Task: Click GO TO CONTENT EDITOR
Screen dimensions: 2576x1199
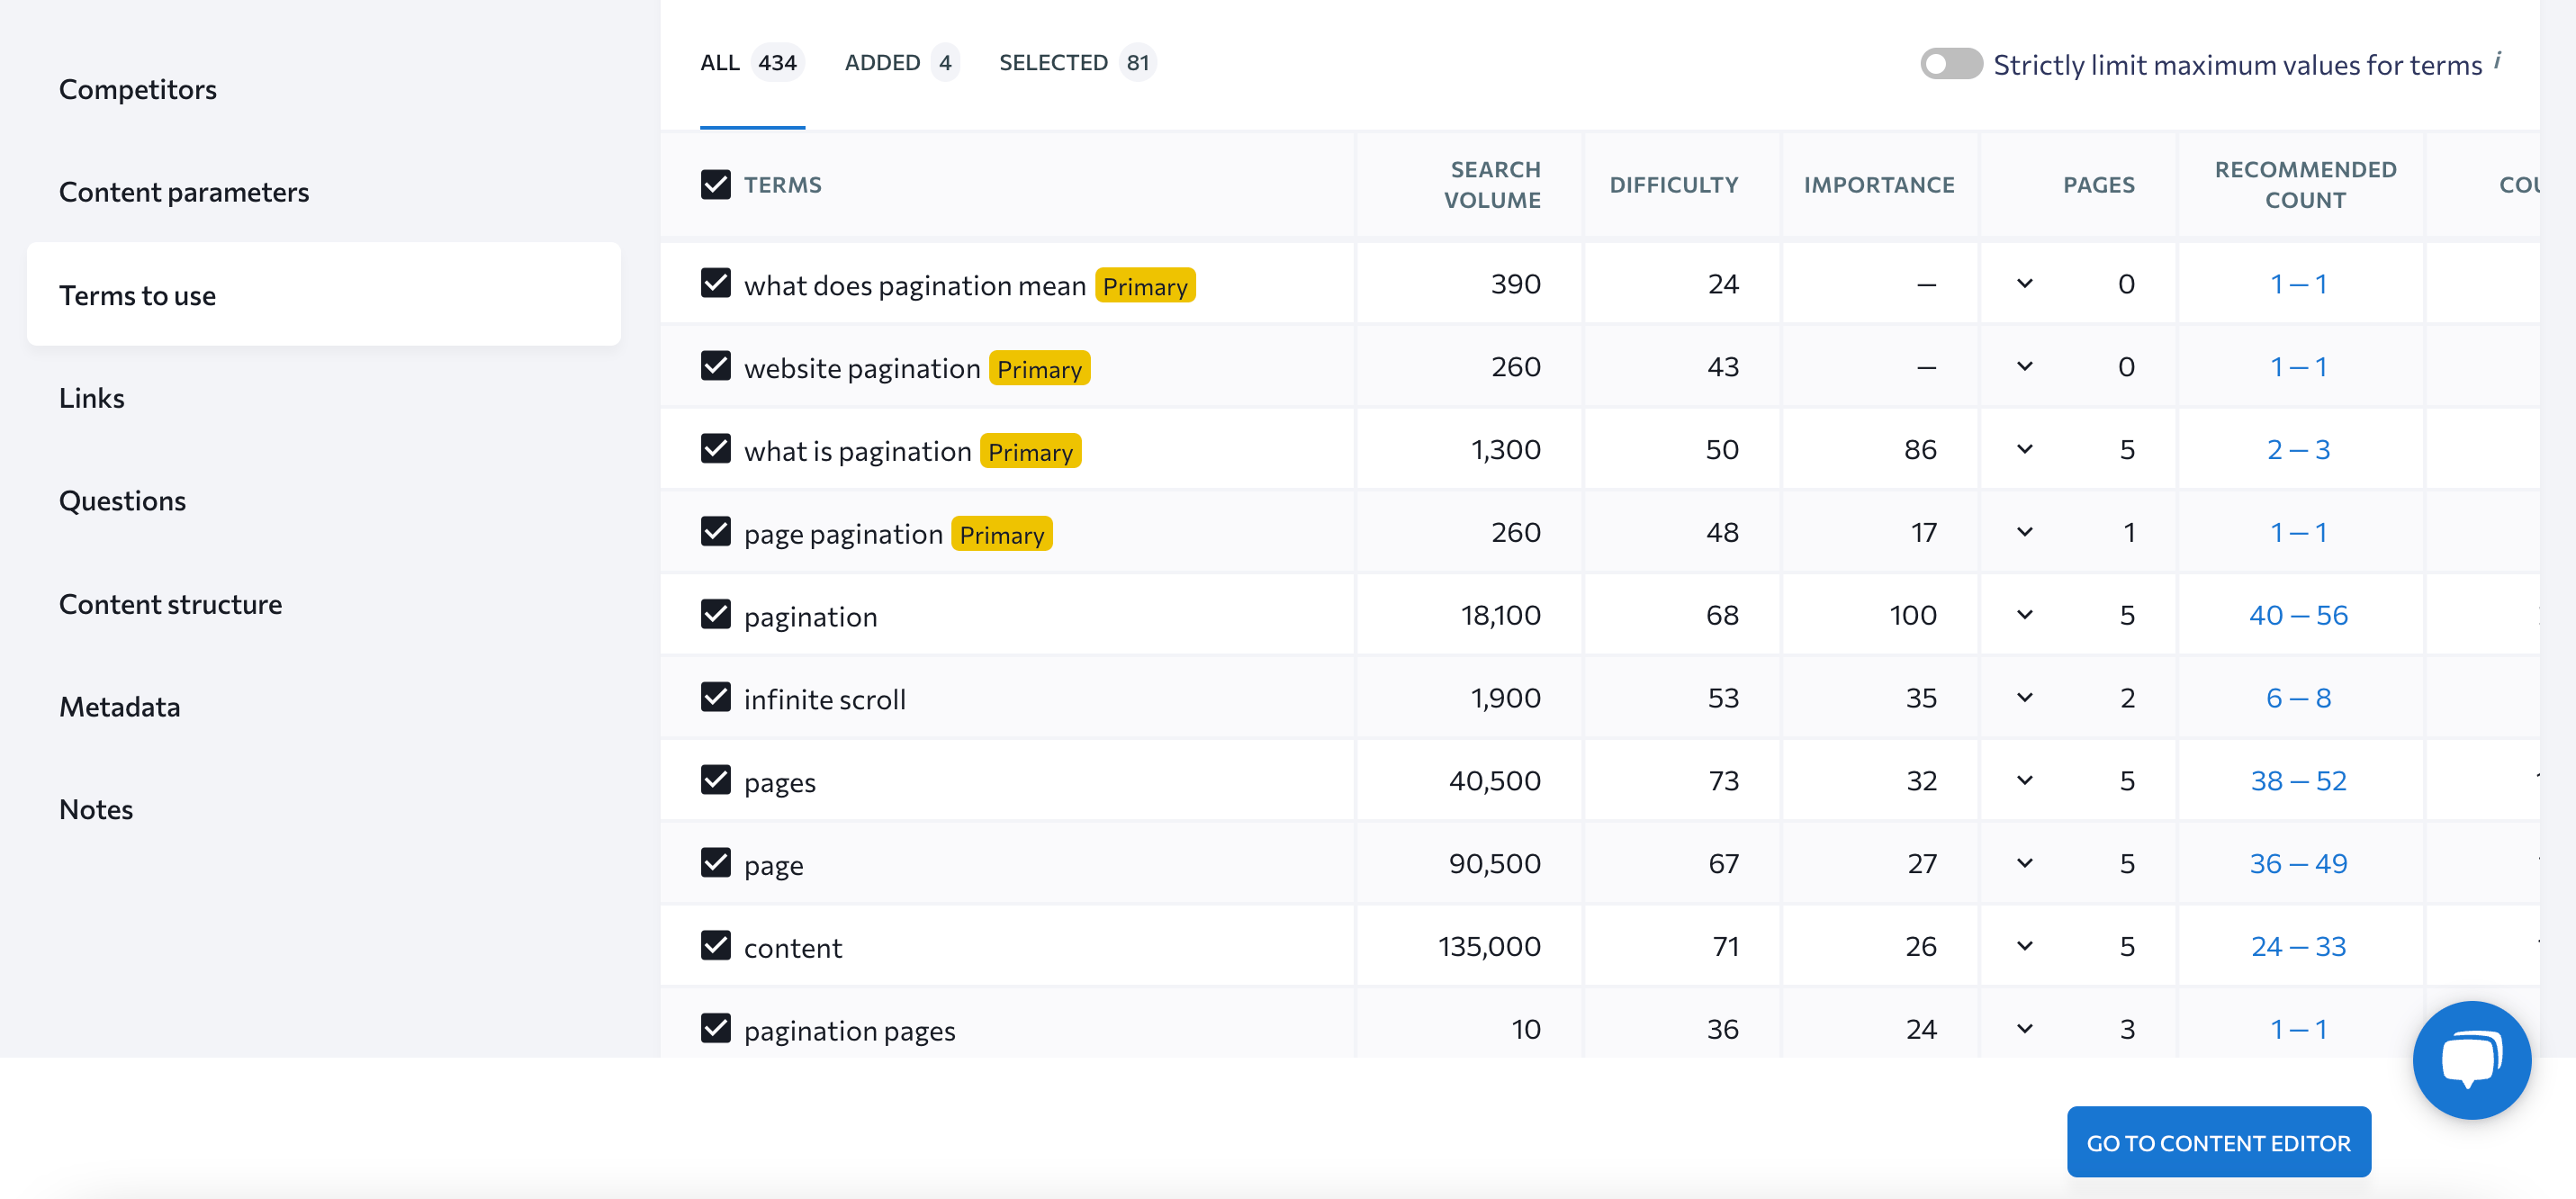Action: tap(2219, 1141)
